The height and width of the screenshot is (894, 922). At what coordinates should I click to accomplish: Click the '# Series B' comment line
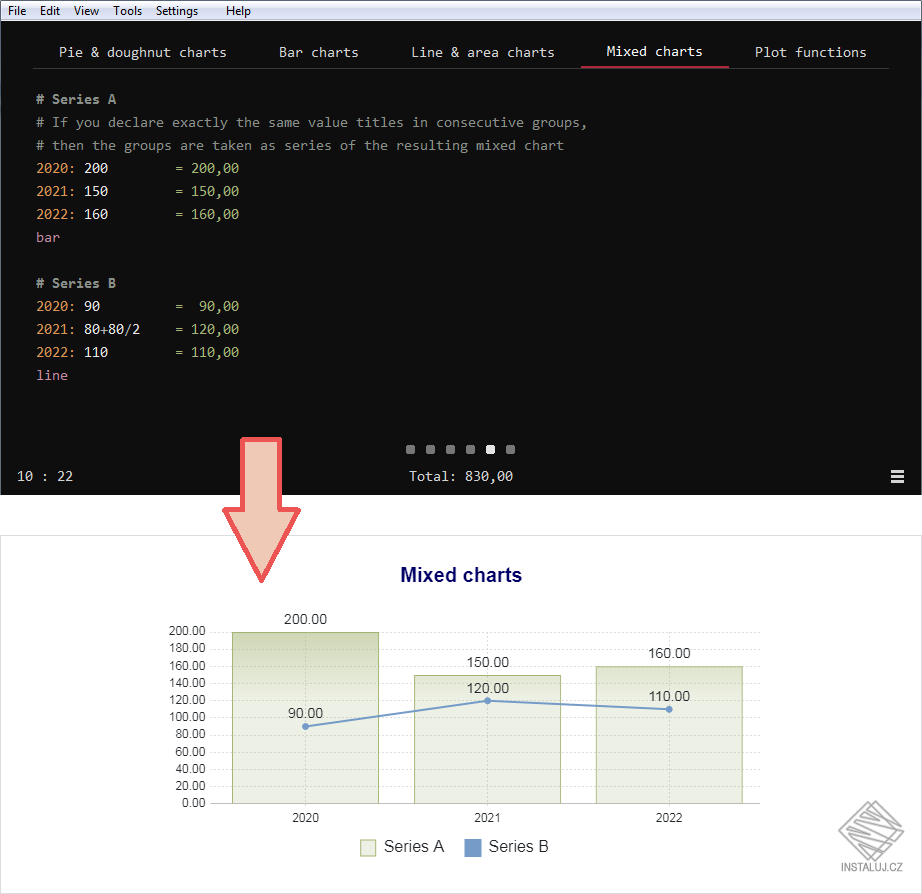pos(76,283)
